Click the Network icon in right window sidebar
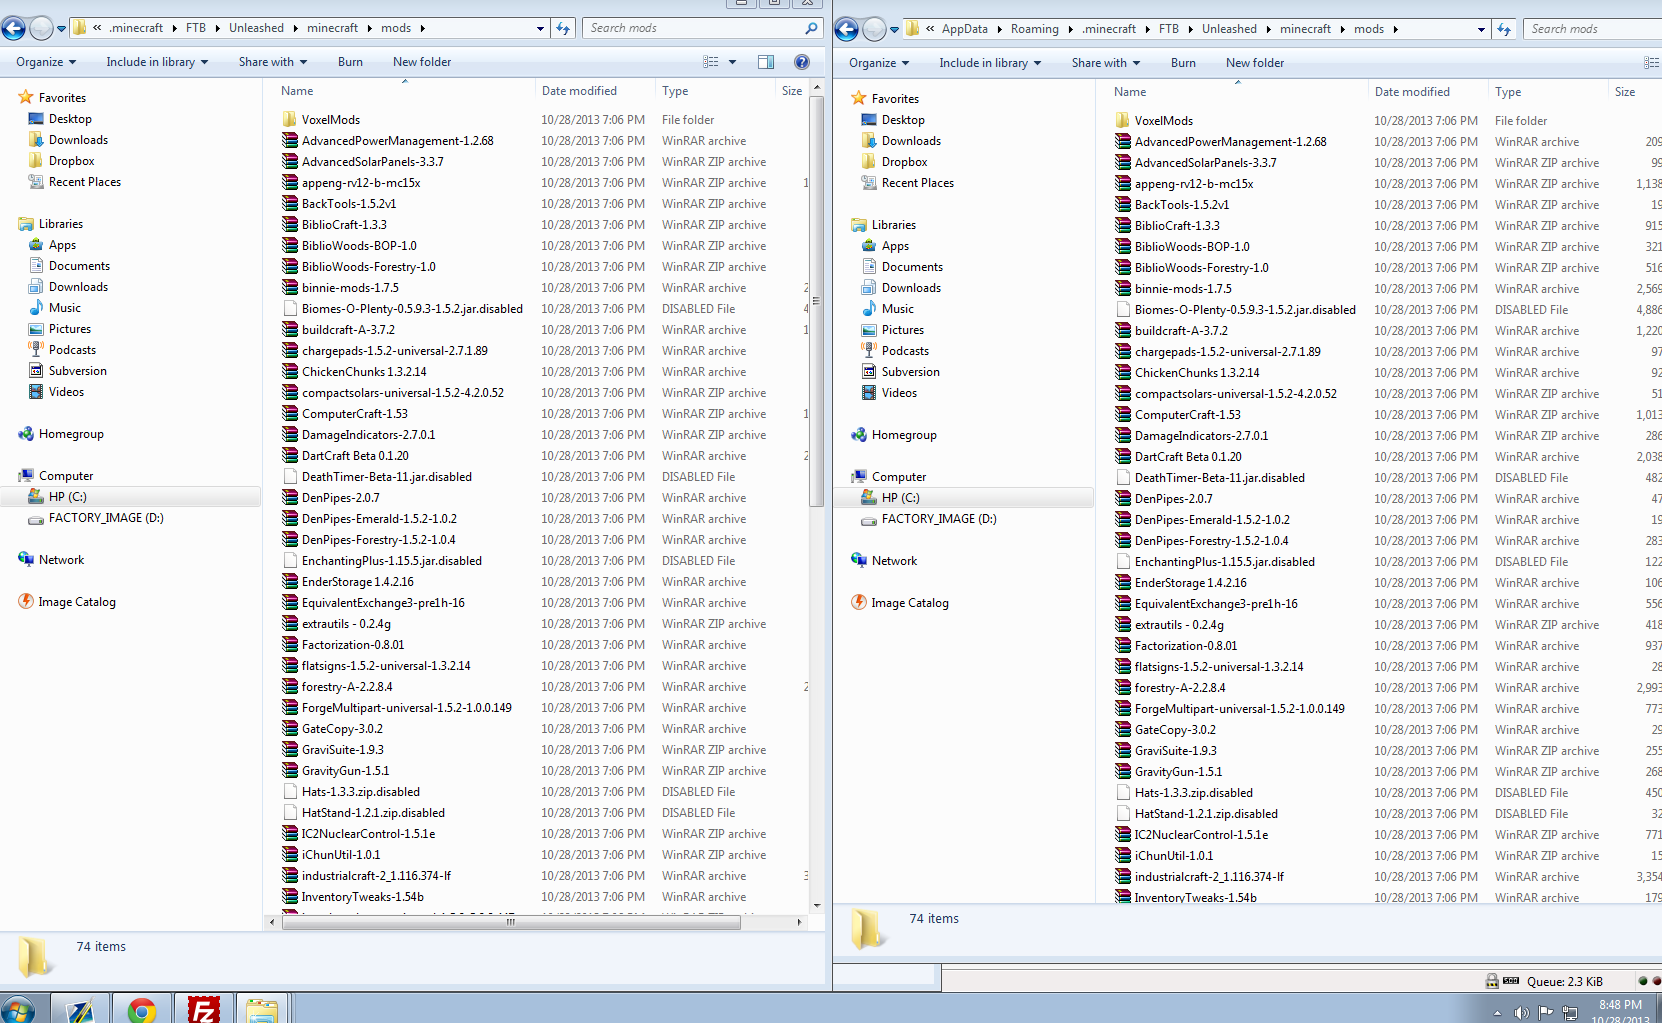The image size is (1662, 1023). (859, 561)
